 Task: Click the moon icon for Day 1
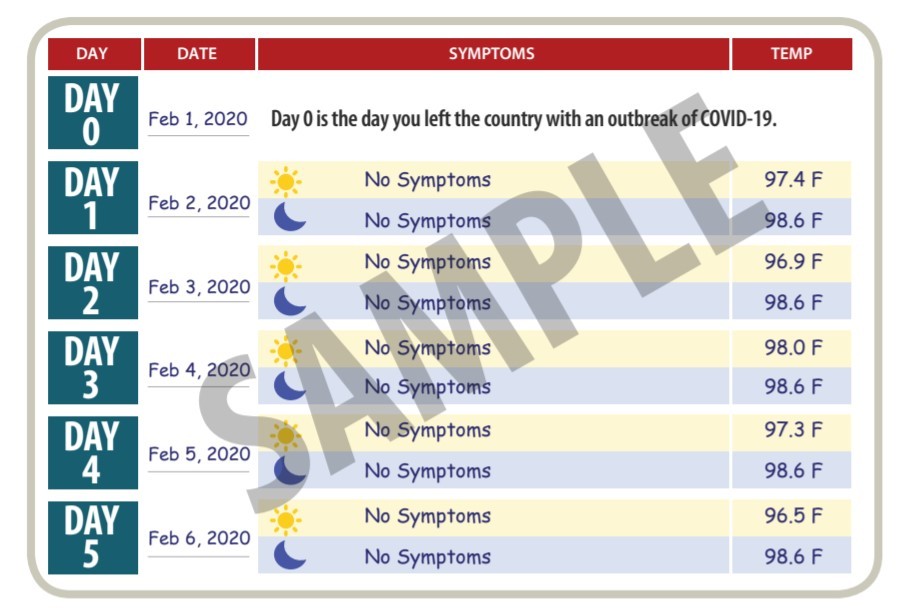(289, 217)
